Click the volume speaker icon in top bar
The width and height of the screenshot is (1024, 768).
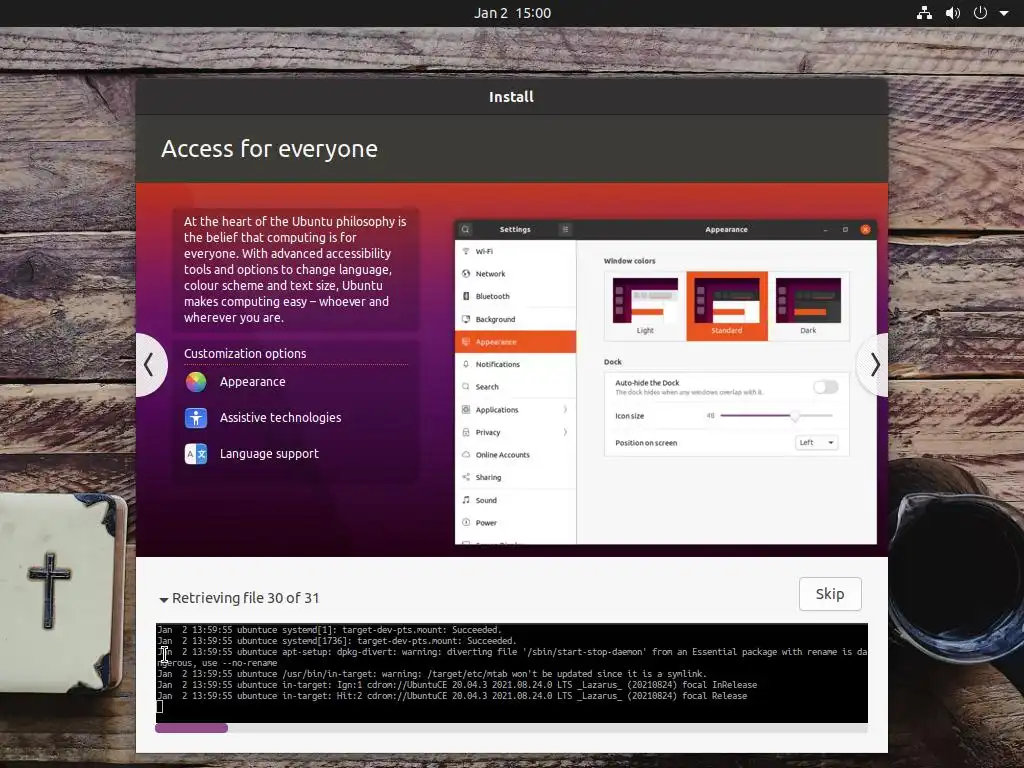[x=953, y=13]
